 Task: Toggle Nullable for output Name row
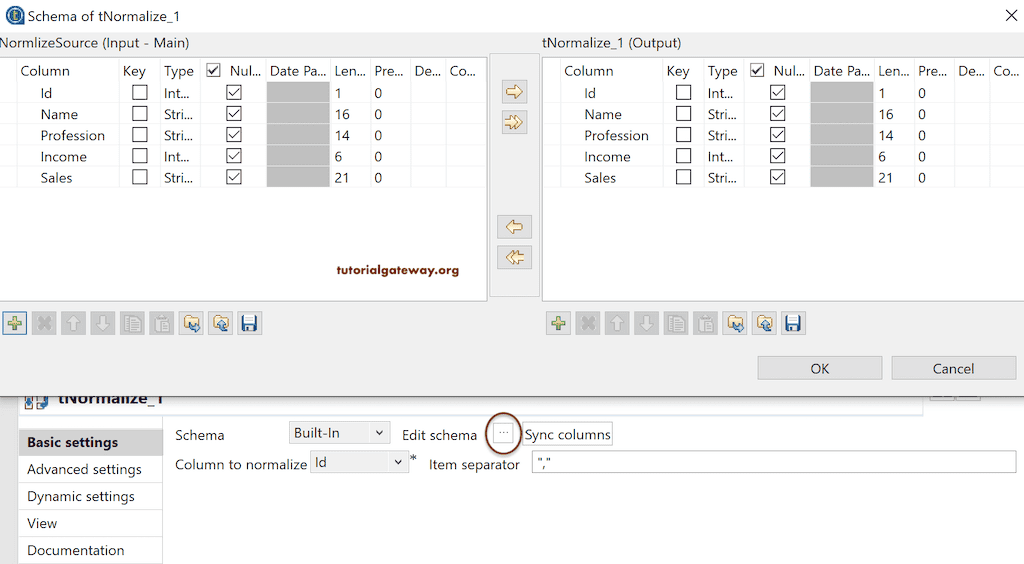pyautogui.click(x=777, y=114)
